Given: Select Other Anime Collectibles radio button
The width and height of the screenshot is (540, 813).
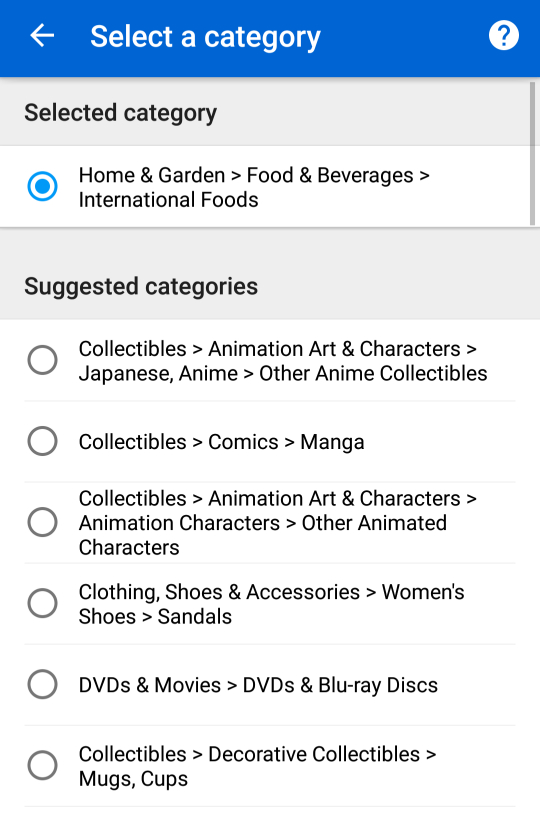Looking at the screenshot, I should [43, 360].
